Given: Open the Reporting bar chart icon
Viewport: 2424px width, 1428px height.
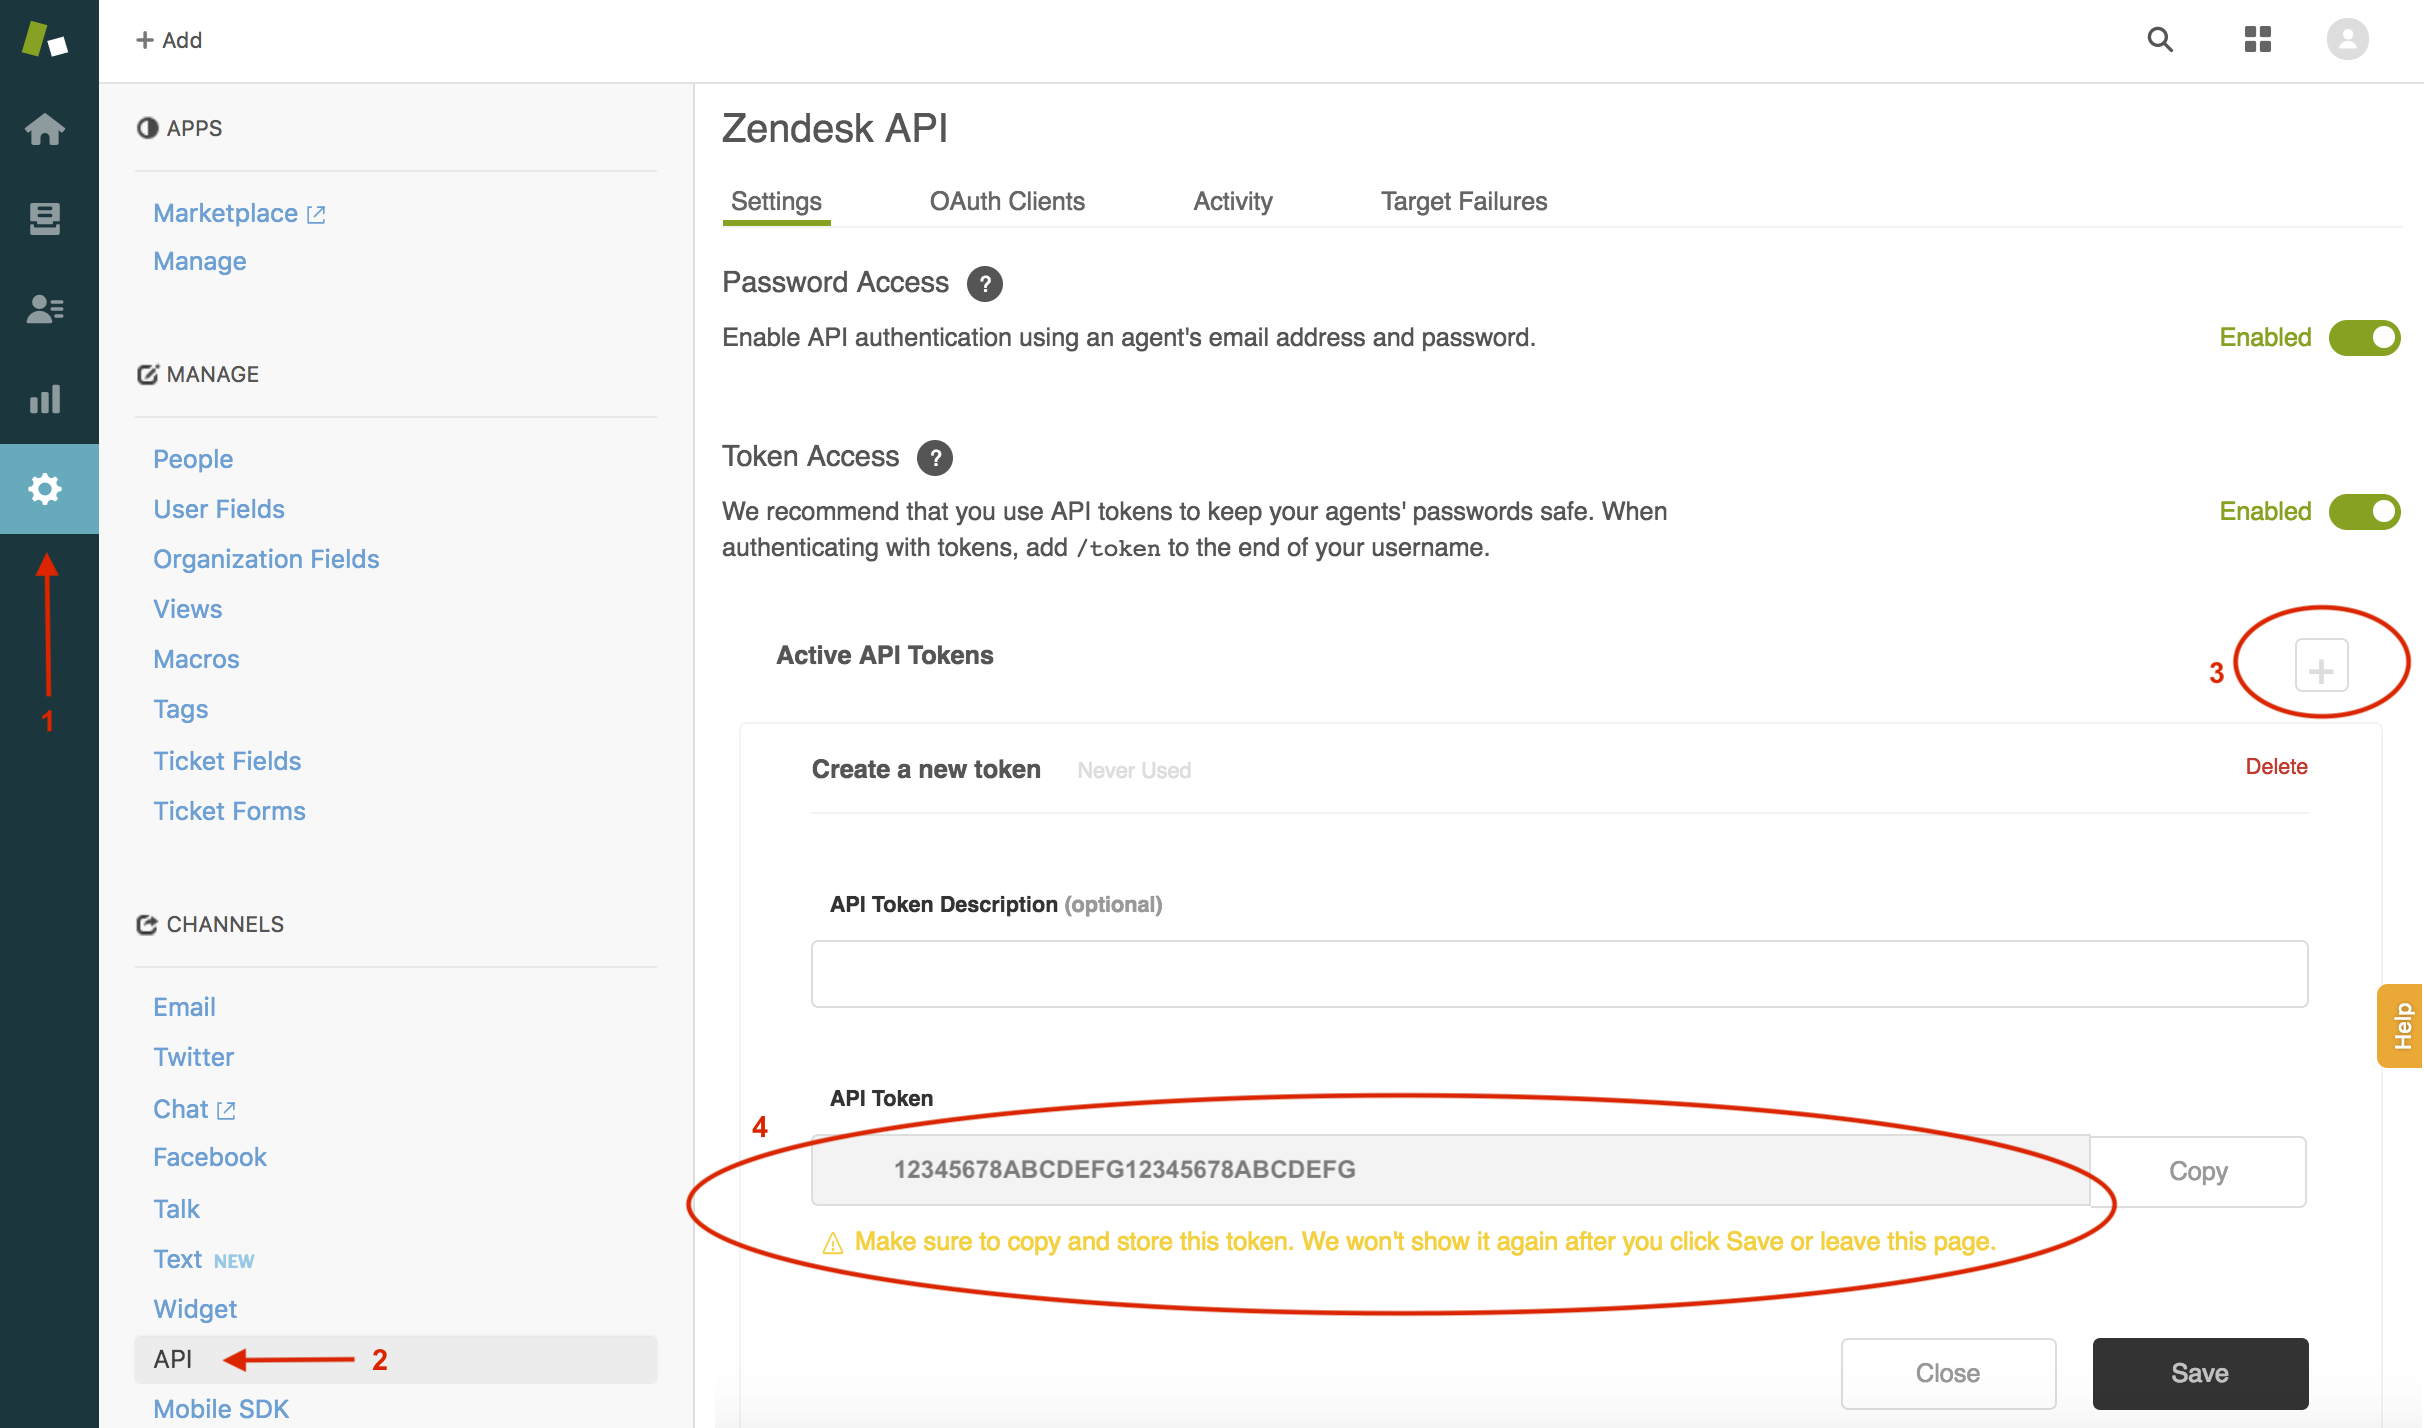Looking at the screenshot, I should click(45, 399).
